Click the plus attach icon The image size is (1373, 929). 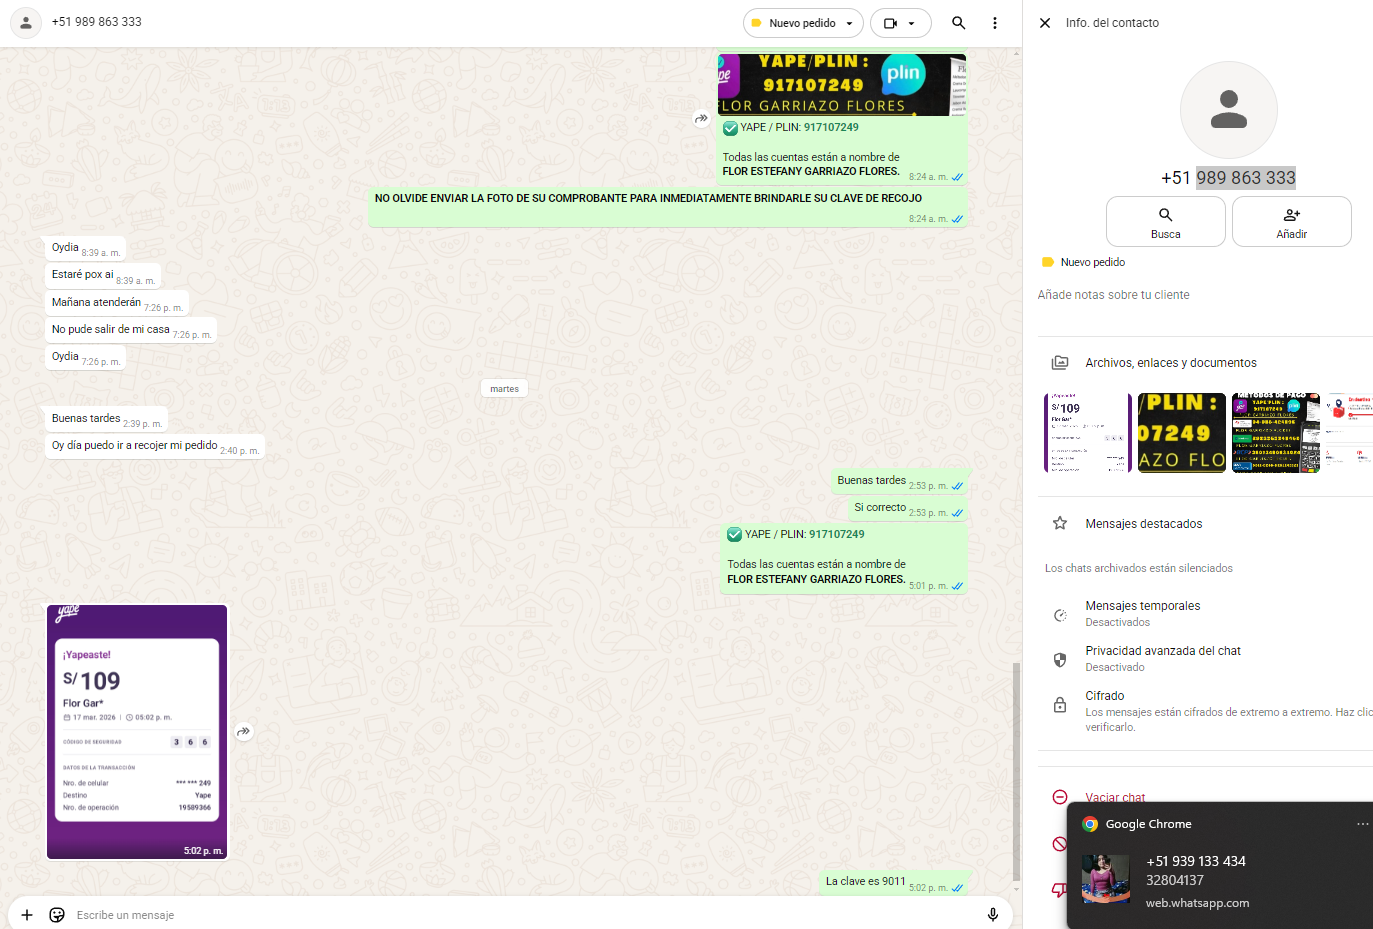coord(27,914)
